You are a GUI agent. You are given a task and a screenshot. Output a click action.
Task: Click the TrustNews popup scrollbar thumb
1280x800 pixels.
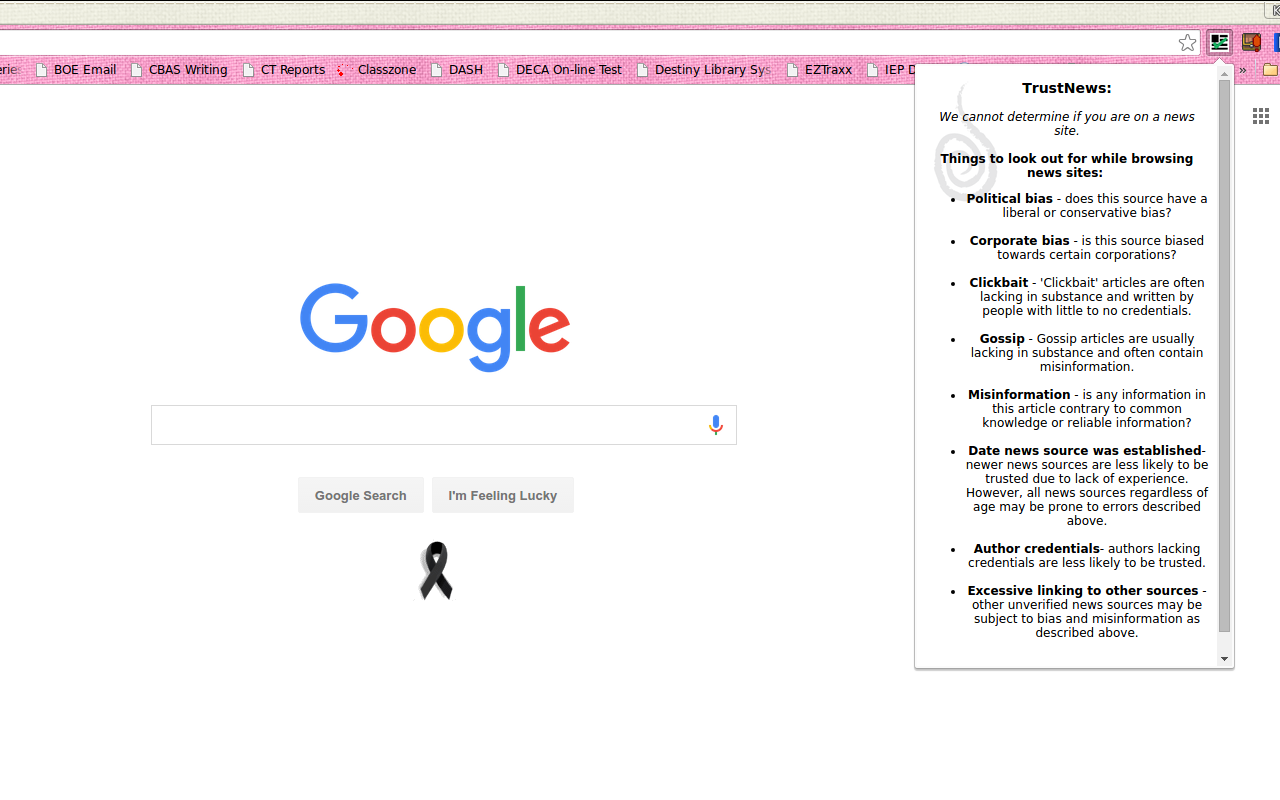pos(1224,356)
